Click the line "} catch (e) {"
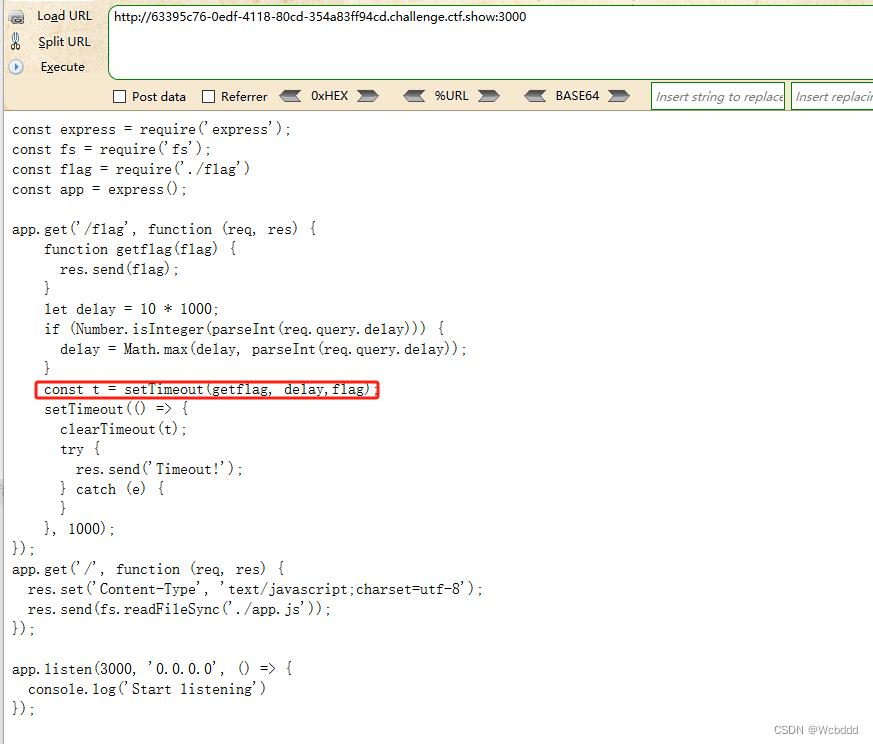873x744 pixels. coord(112,490)
